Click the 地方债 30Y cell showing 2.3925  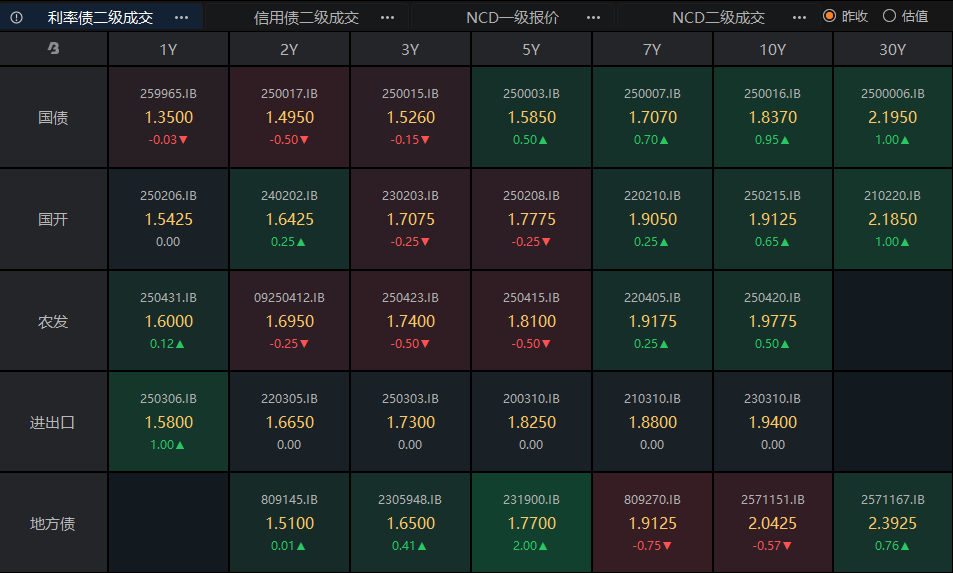pyautogui.click(x=893, y=523)
